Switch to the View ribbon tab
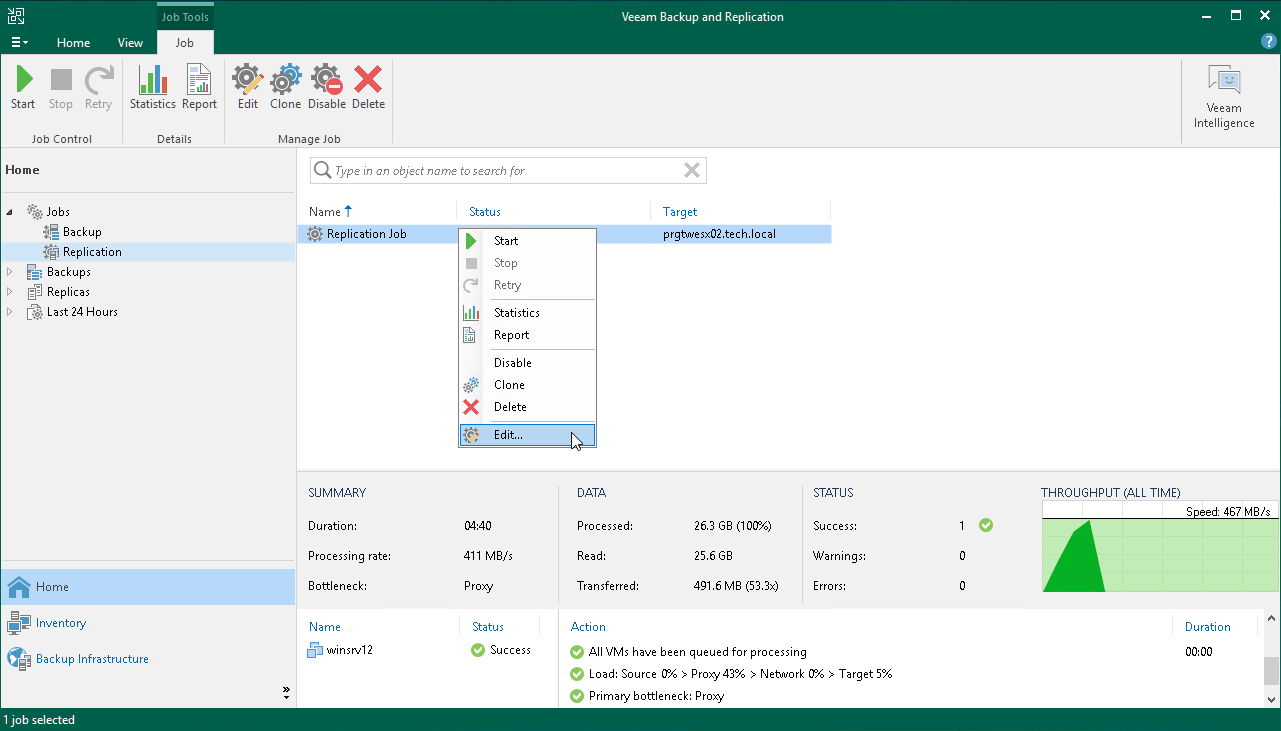The image size is (1281, 731). point(130,42)
